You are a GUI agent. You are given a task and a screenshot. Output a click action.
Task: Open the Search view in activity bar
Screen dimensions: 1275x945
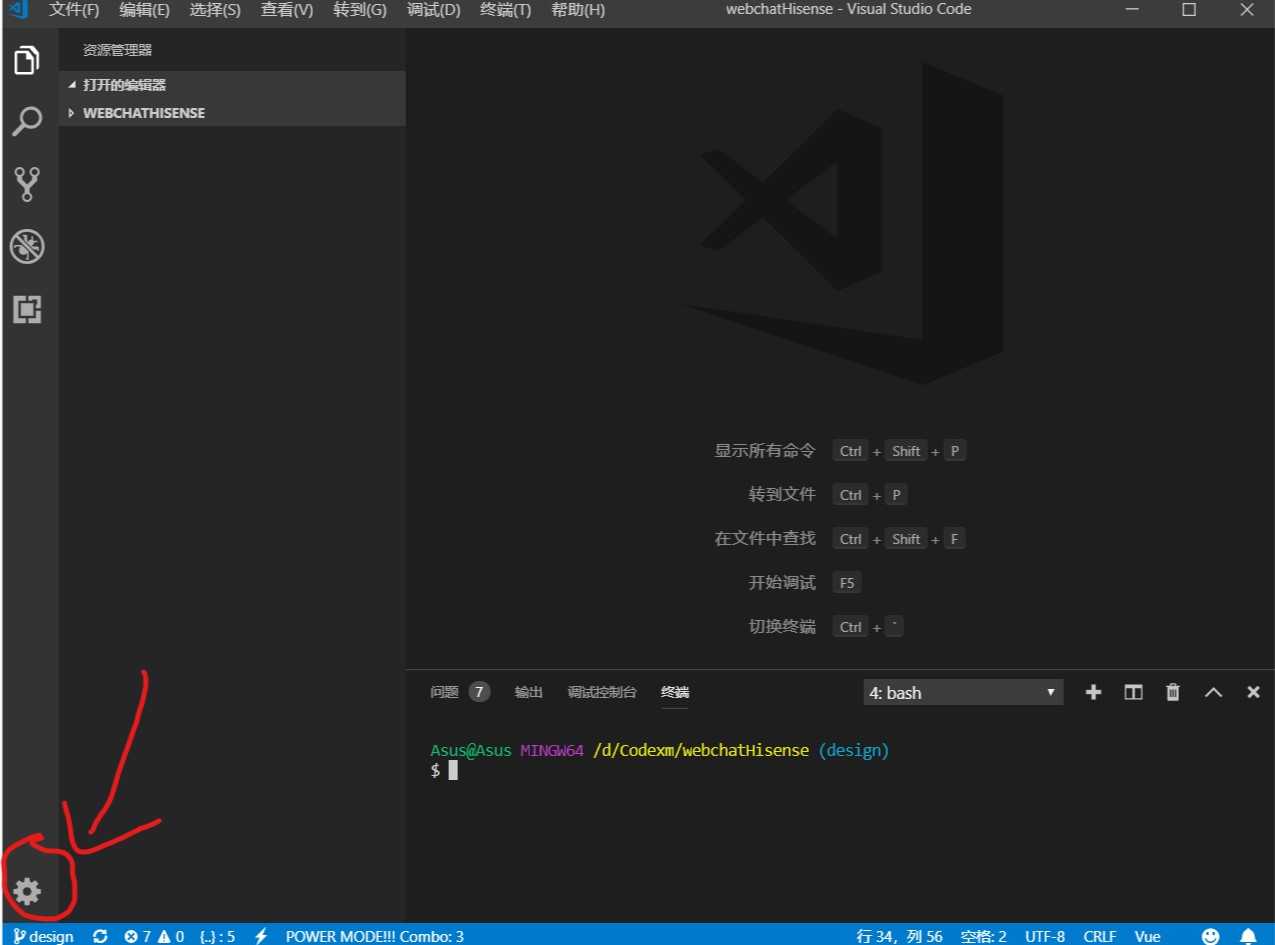coord(27,122)
